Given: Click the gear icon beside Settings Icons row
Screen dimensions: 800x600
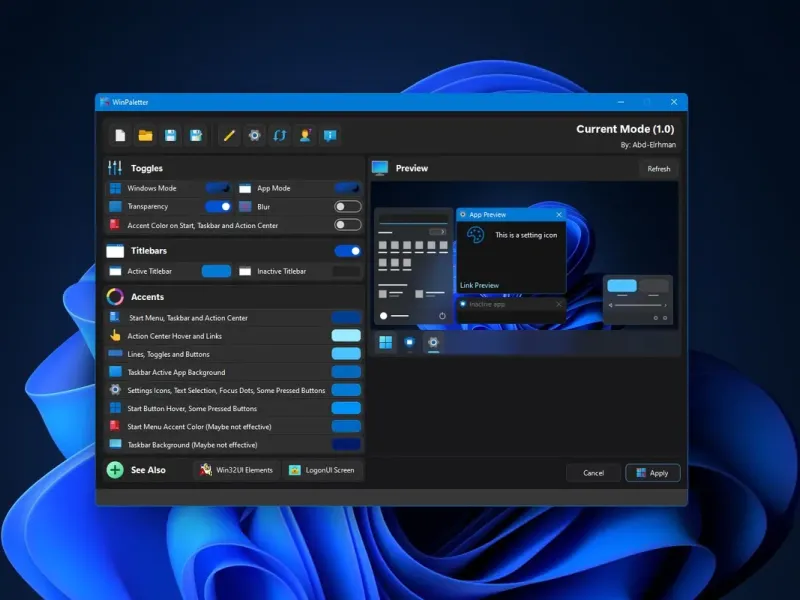Looking at the screenshot, I should 115,390.
